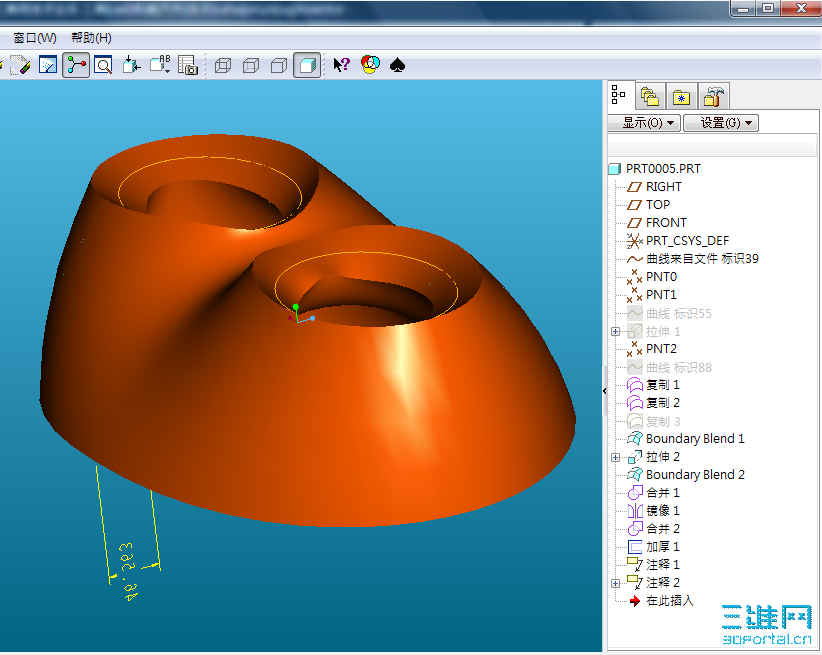The width and height of the screenshot is (822, 655).
Task: Open the 窗口(W) menu
Action: point(35,38)
